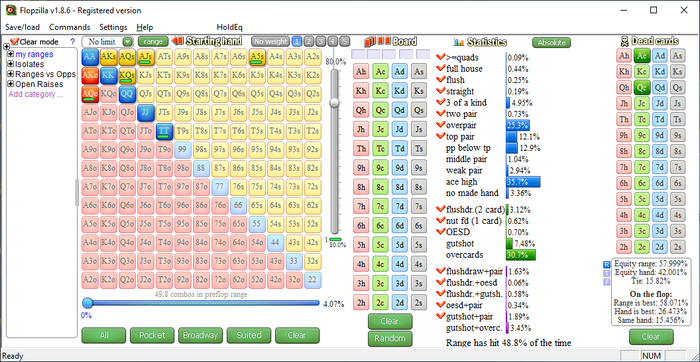The image size is (700, 362).
Task: Expand the Open Raises tree node
Action: 10,84
